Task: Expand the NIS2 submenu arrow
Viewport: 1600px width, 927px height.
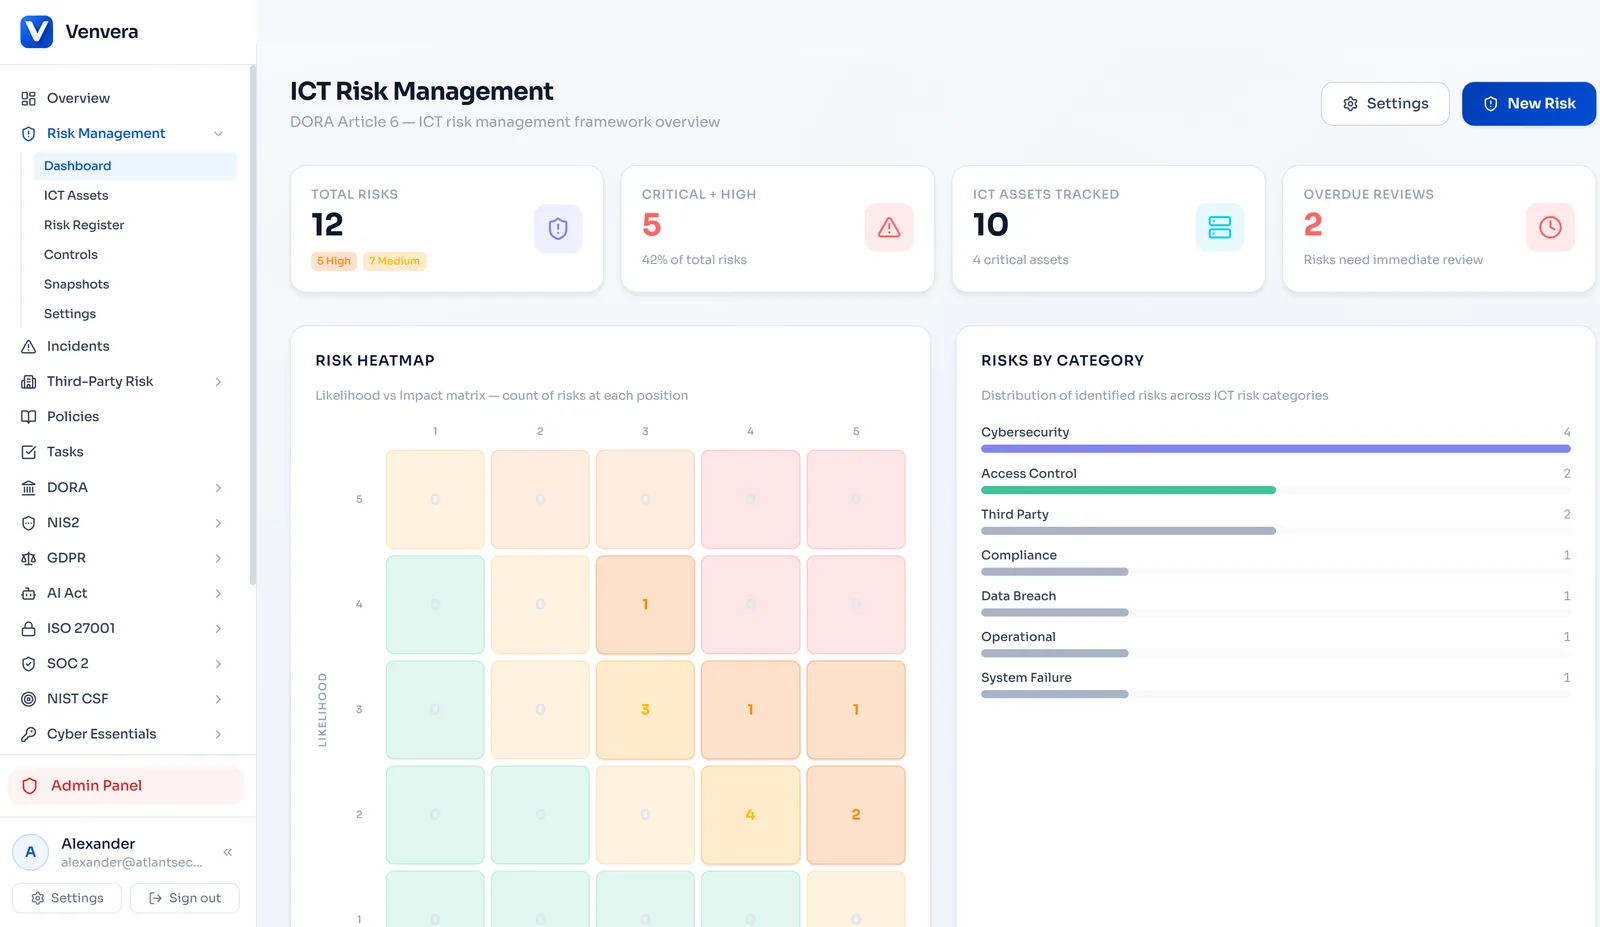Action: tap(218, 522)
